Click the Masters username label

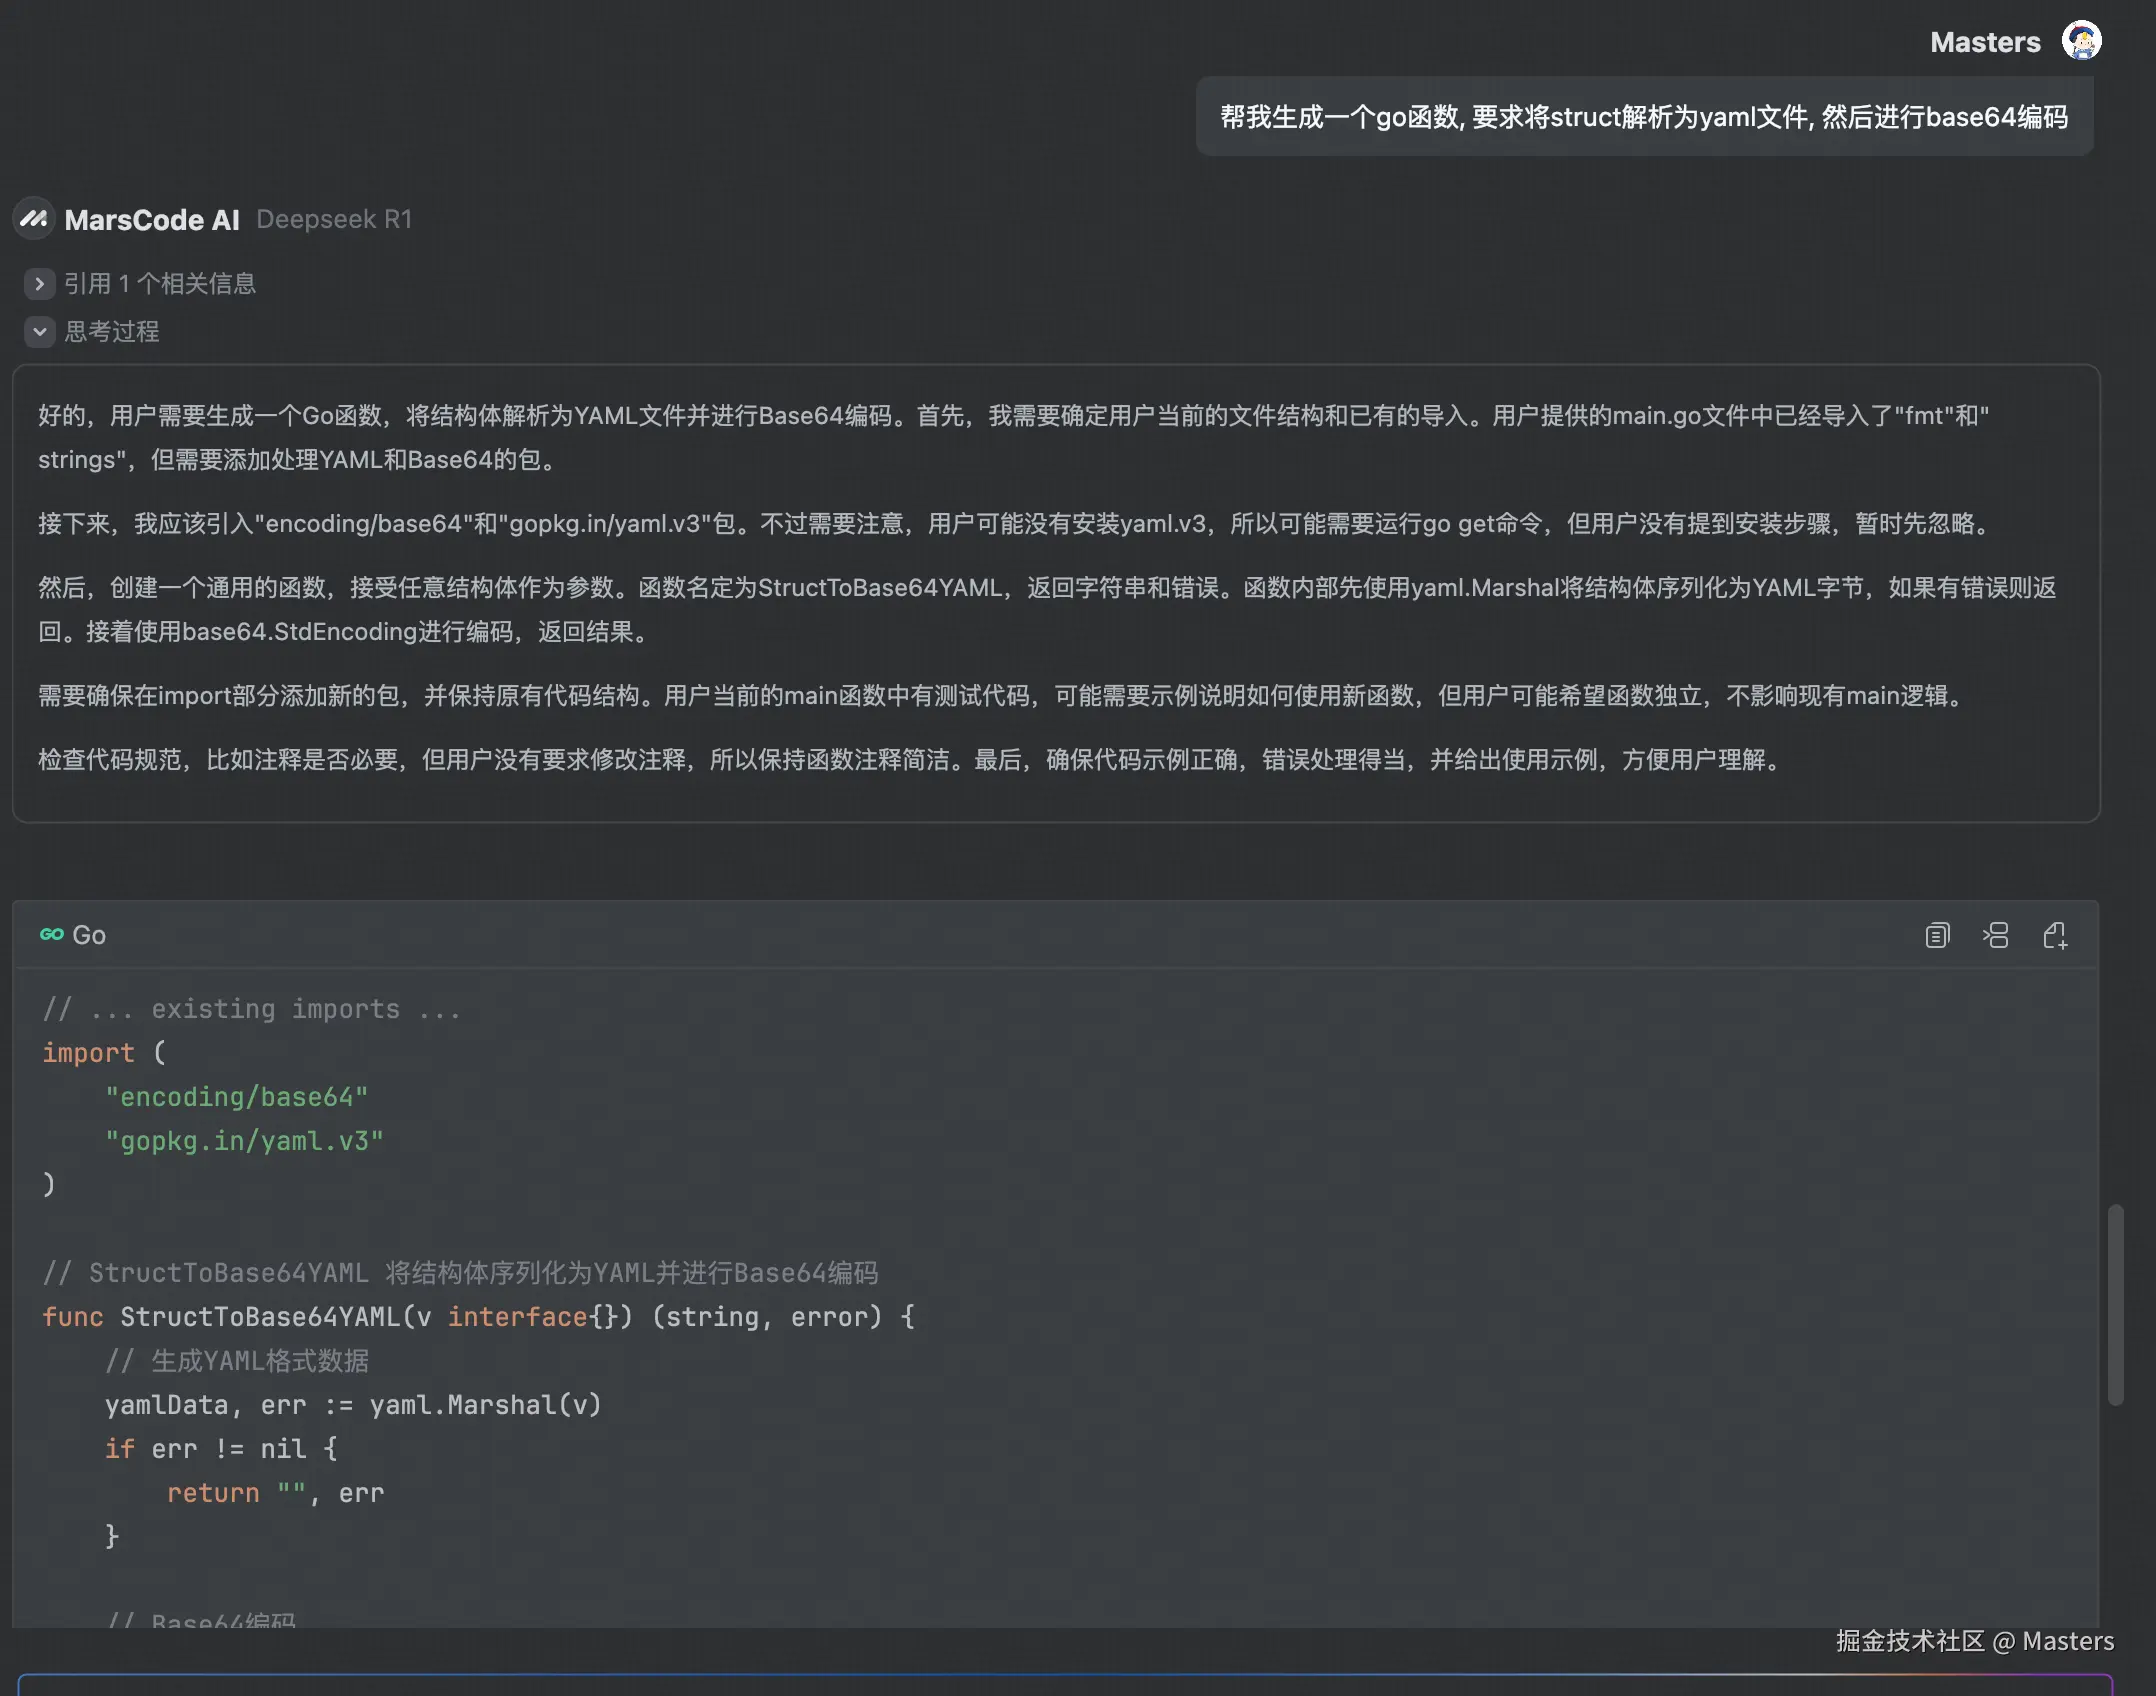coord(1984,41)
